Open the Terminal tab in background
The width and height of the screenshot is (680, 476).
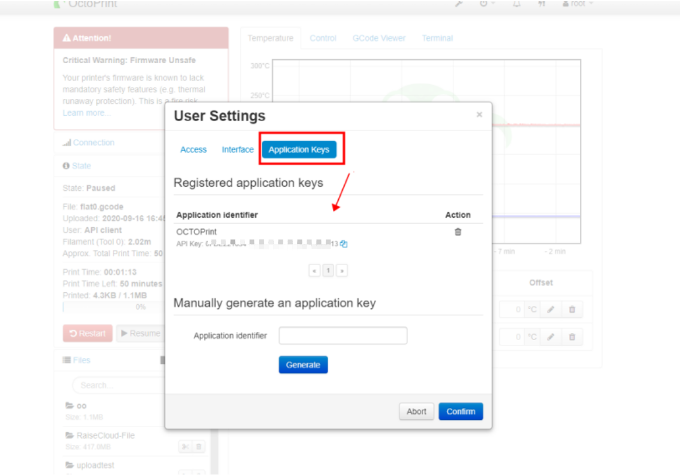(438, 38)
